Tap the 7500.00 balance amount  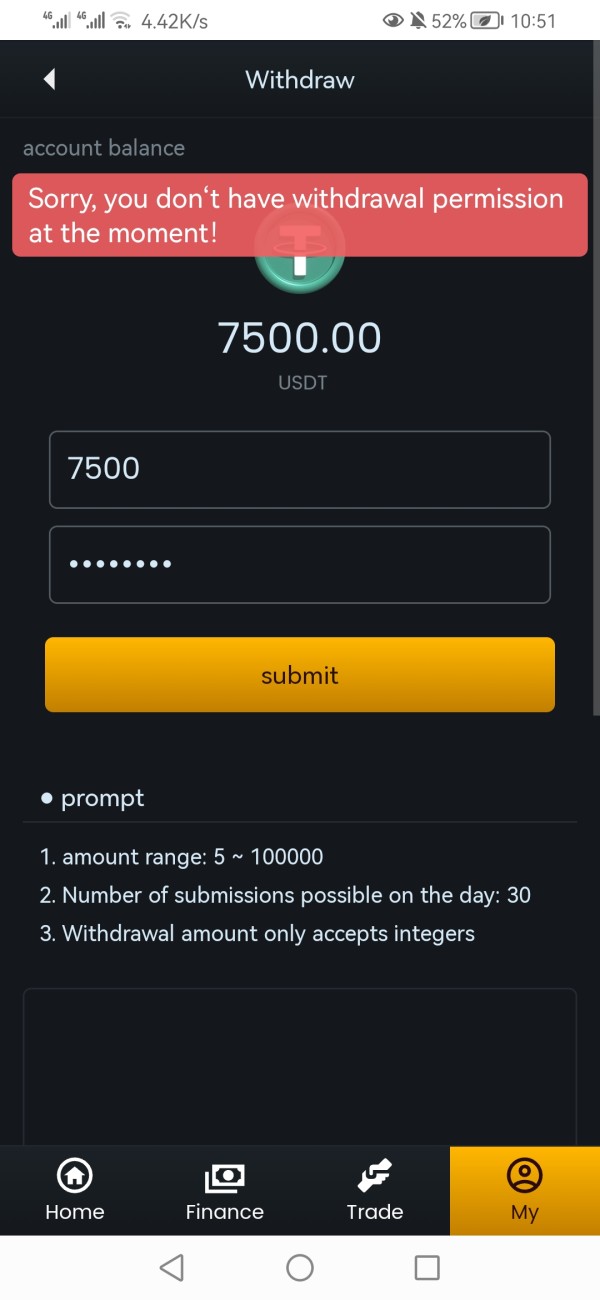300,338
